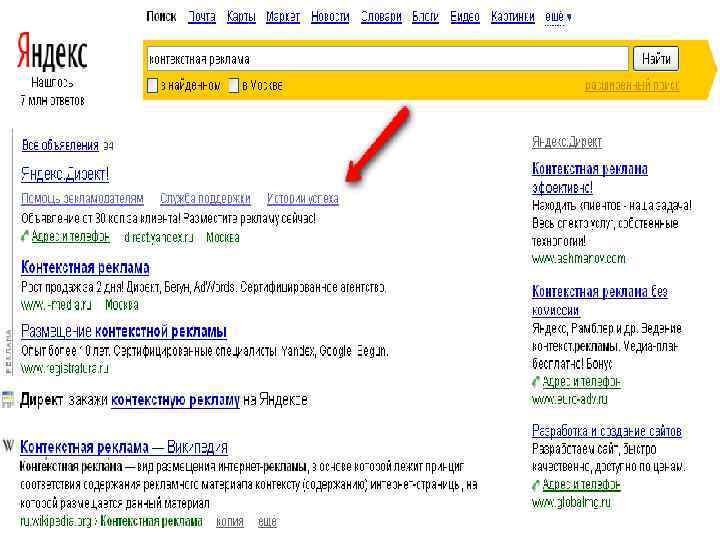Open 'Все объявления' link
This screenshot has height=540, width=720.
coord(60,146)
